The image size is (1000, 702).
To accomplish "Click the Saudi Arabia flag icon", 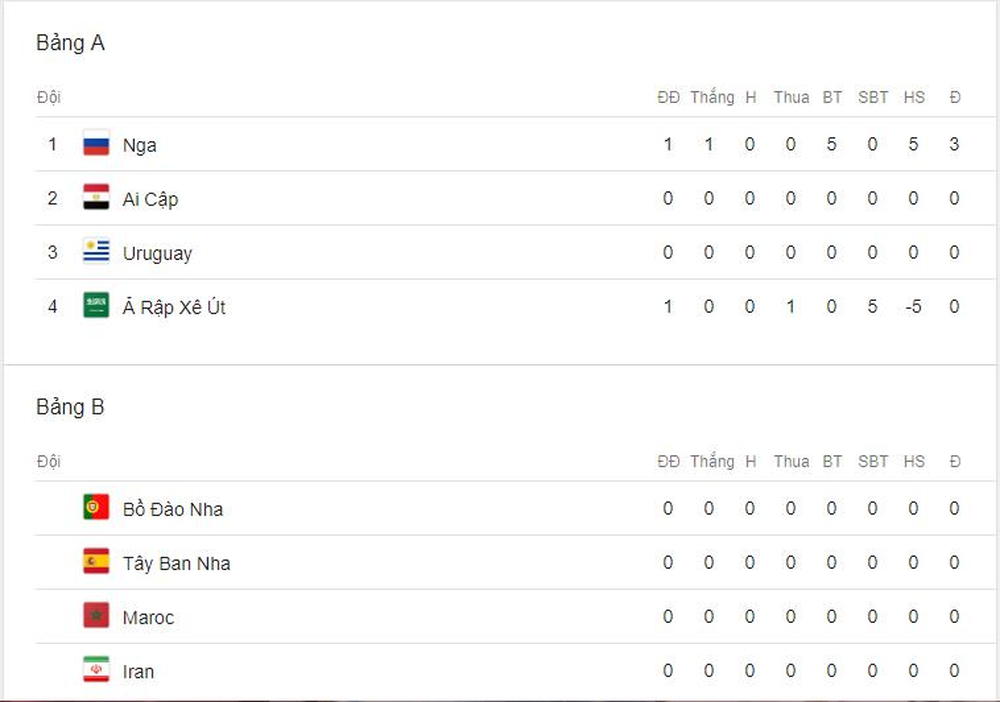I will (96, 306).
